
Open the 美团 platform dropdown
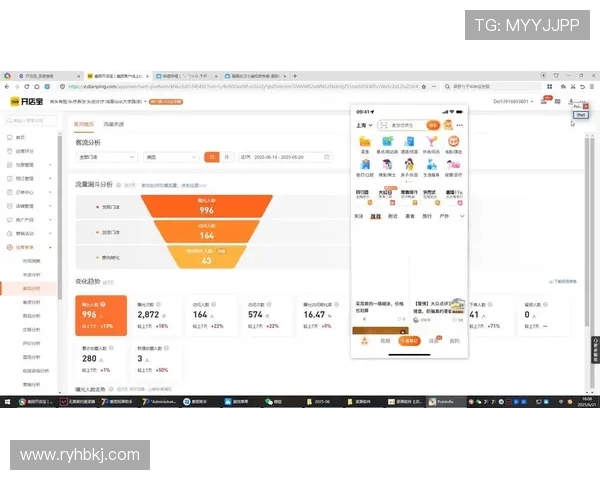[169, 157]
